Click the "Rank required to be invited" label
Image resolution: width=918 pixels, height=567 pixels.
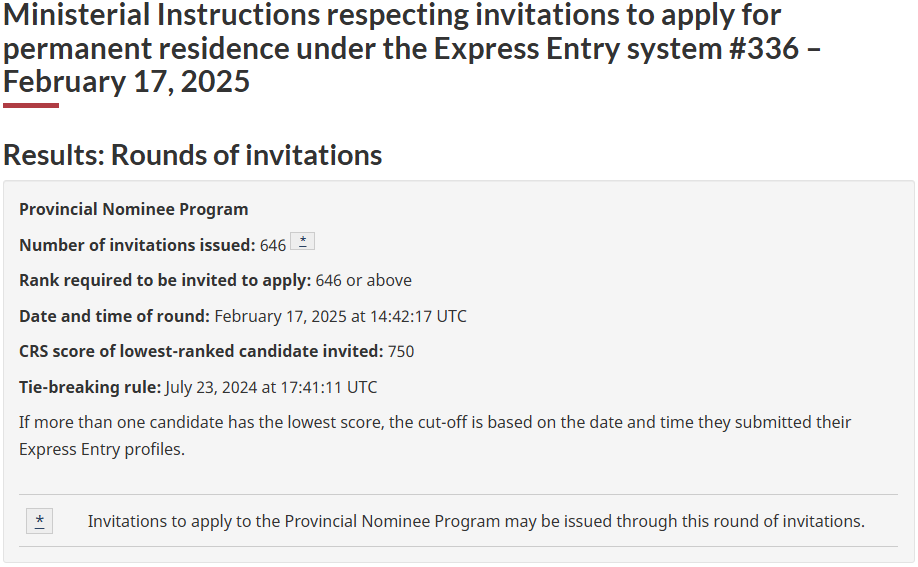click(x=165, y=280)
